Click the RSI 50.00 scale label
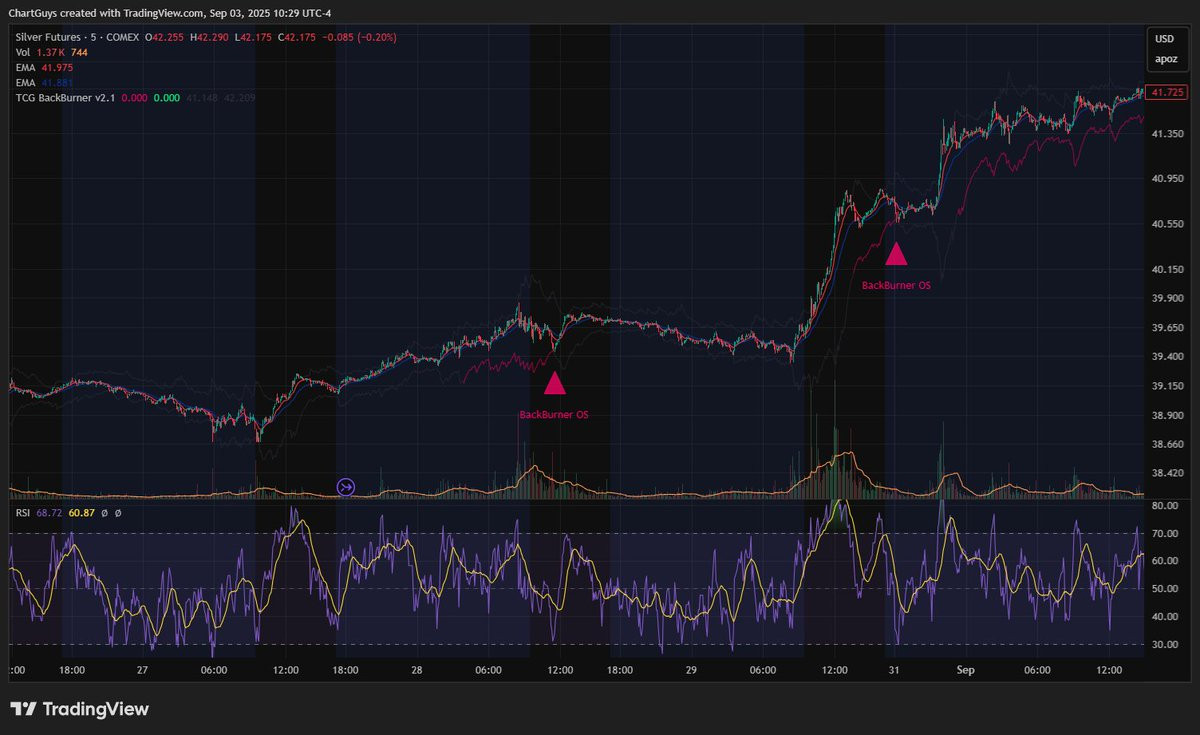The image size is (1200, 735). 1165,589
